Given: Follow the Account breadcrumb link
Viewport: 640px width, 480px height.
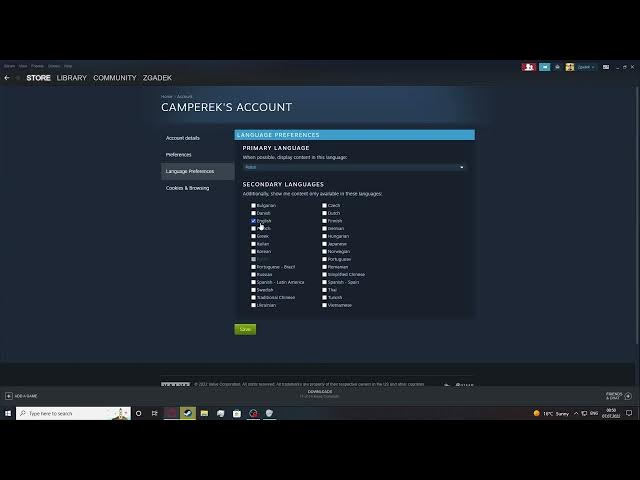Looking at the screenshot, I should [x=184, y=97].
